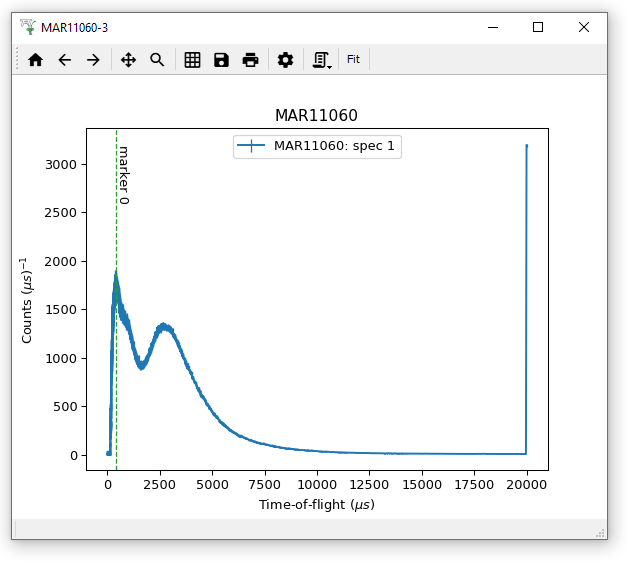Viewport: 634px width, 563px height.
Task: Save the figure with disk icon
Action: tap(221, 60)
